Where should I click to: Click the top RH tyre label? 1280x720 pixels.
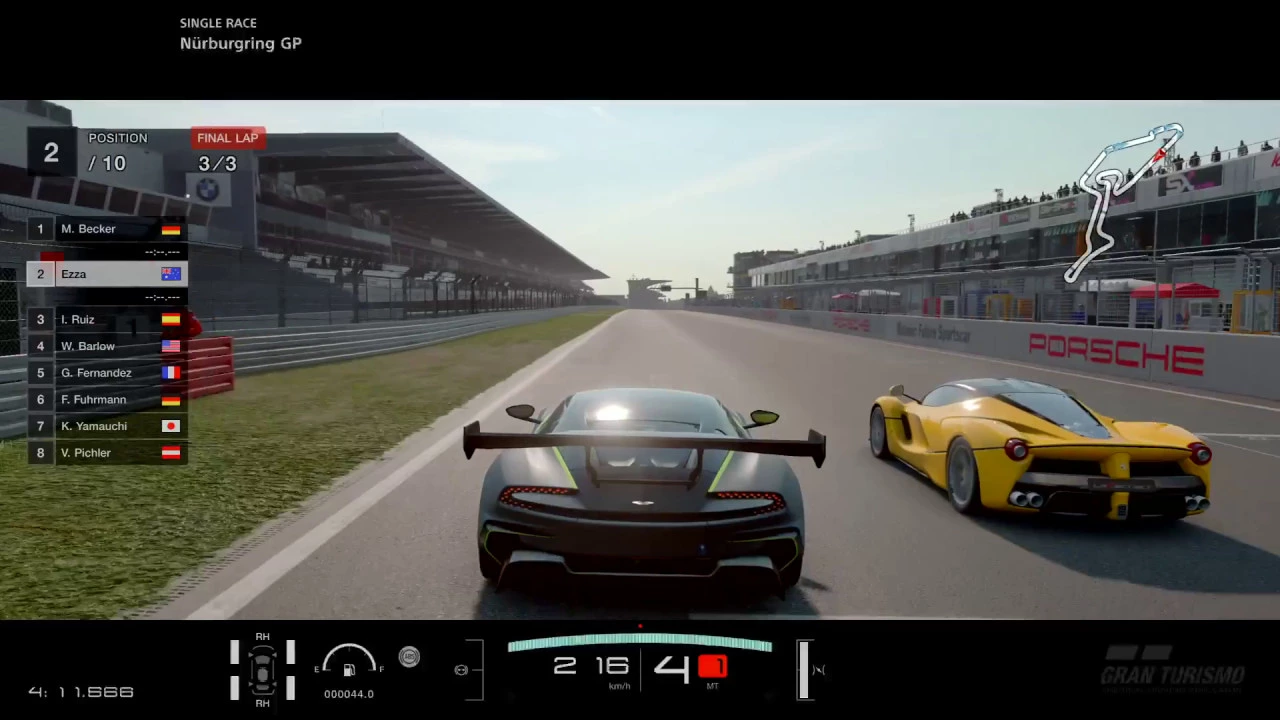(262, 636)
